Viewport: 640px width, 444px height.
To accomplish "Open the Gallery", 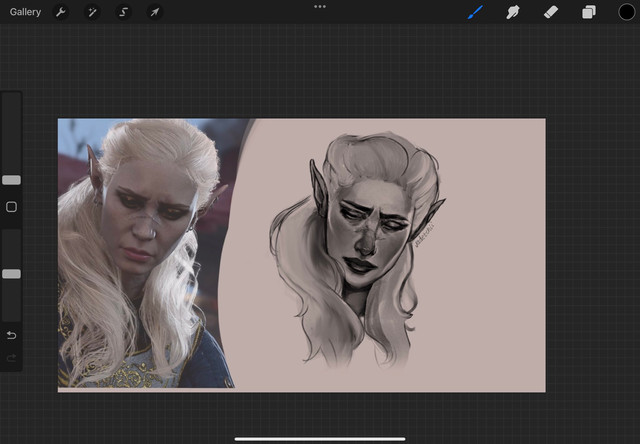I will 25,12.
